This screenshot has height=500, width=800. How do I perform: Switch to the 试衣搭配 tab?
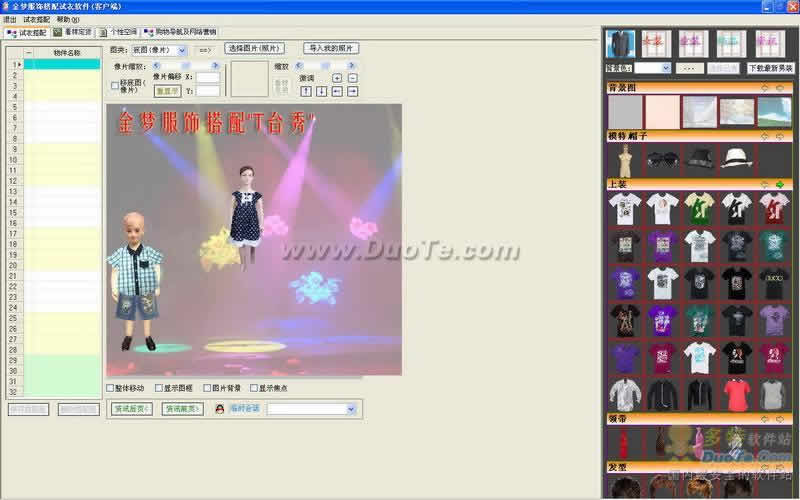click(x=27, y=33)
